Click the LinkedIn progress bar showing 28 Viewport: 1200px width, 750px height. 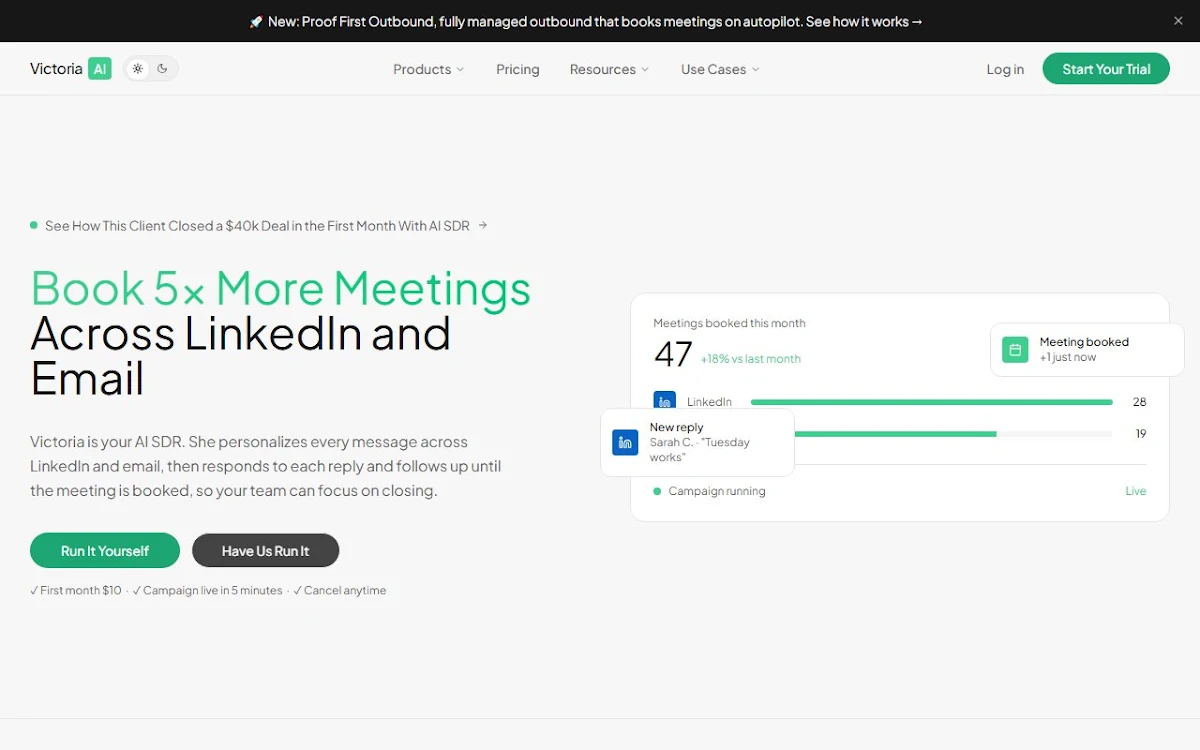[x=931, y=402]
